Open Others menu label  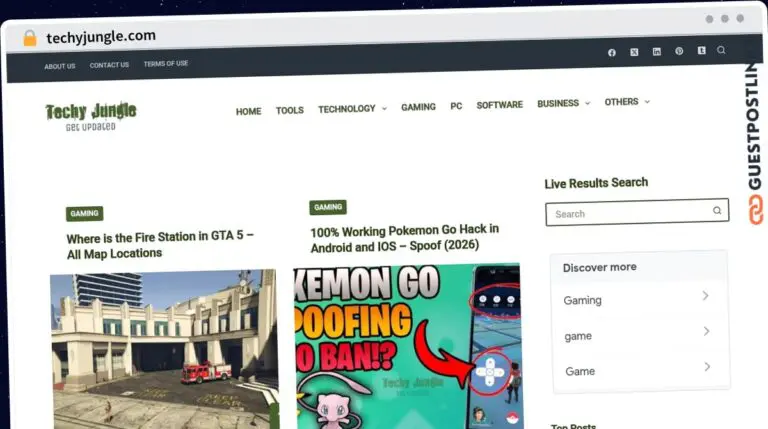click(621, 102)
